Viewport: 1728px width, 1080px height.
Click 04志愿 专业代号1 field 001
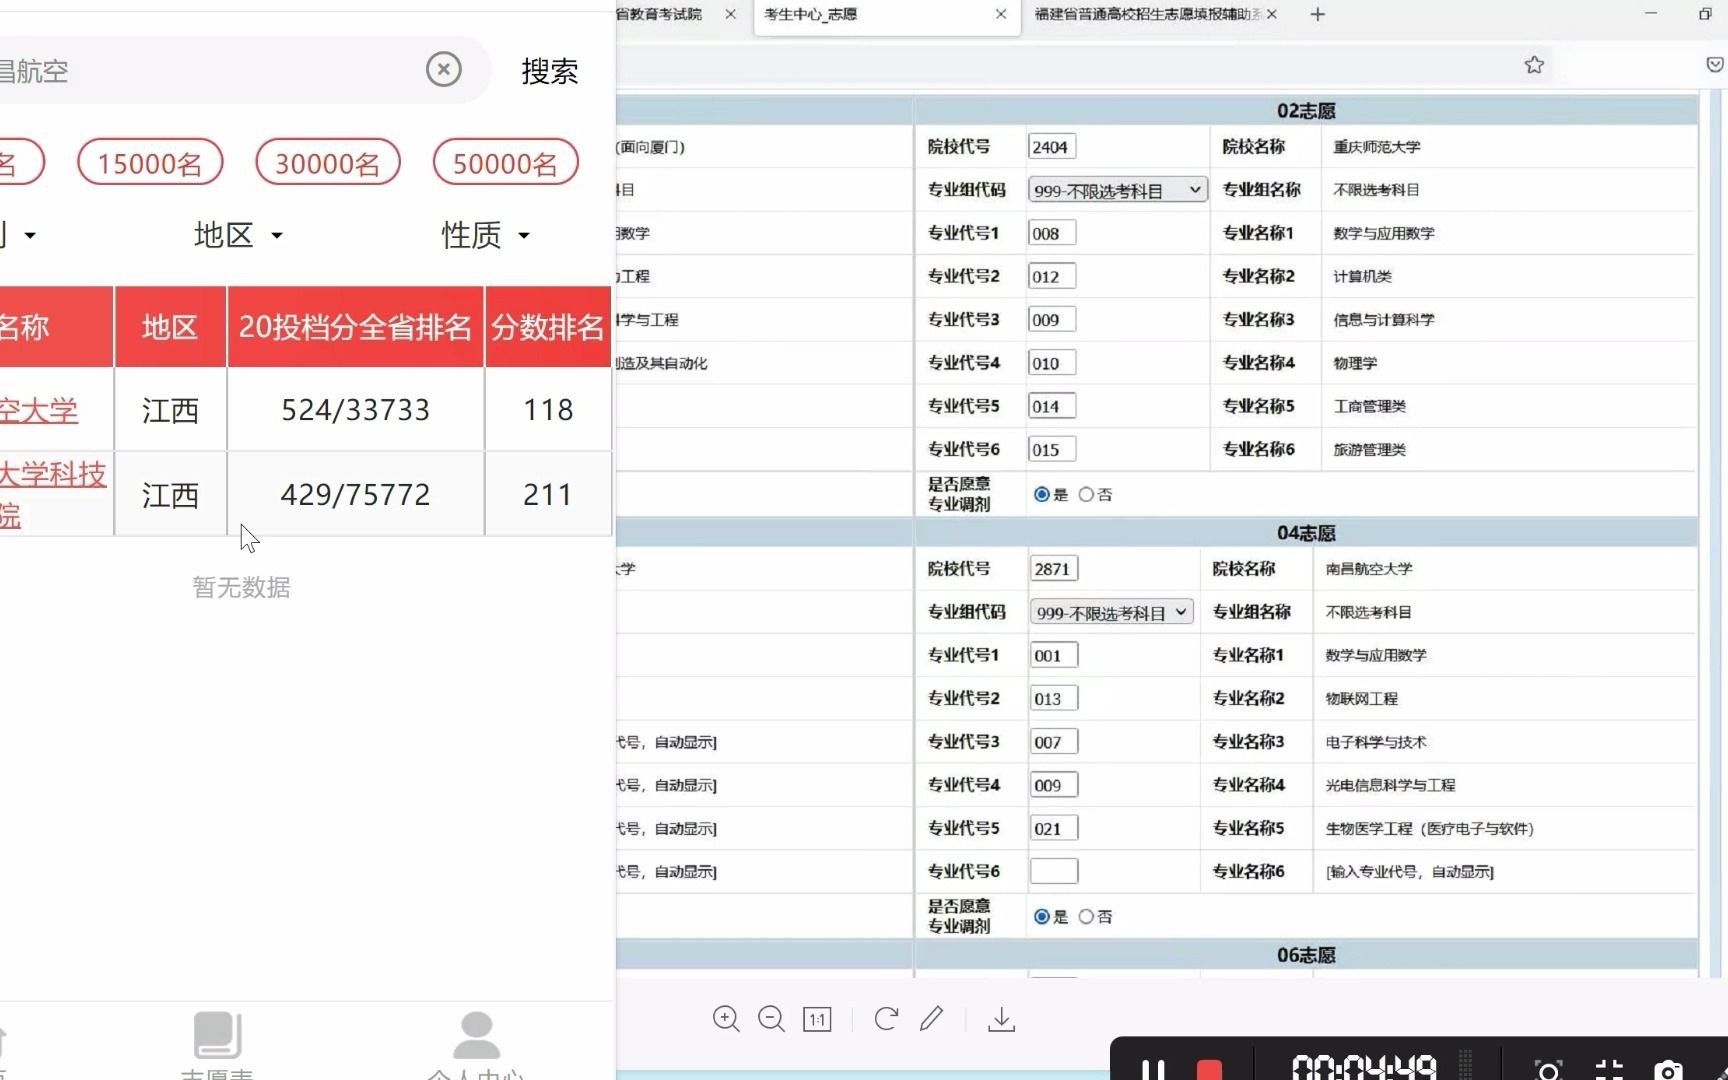1054,656
